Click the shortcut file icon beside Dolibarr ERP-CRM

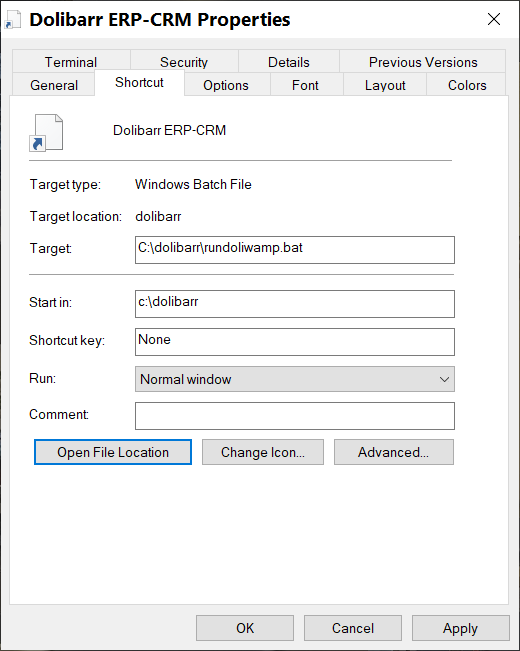tap(46, 132)
